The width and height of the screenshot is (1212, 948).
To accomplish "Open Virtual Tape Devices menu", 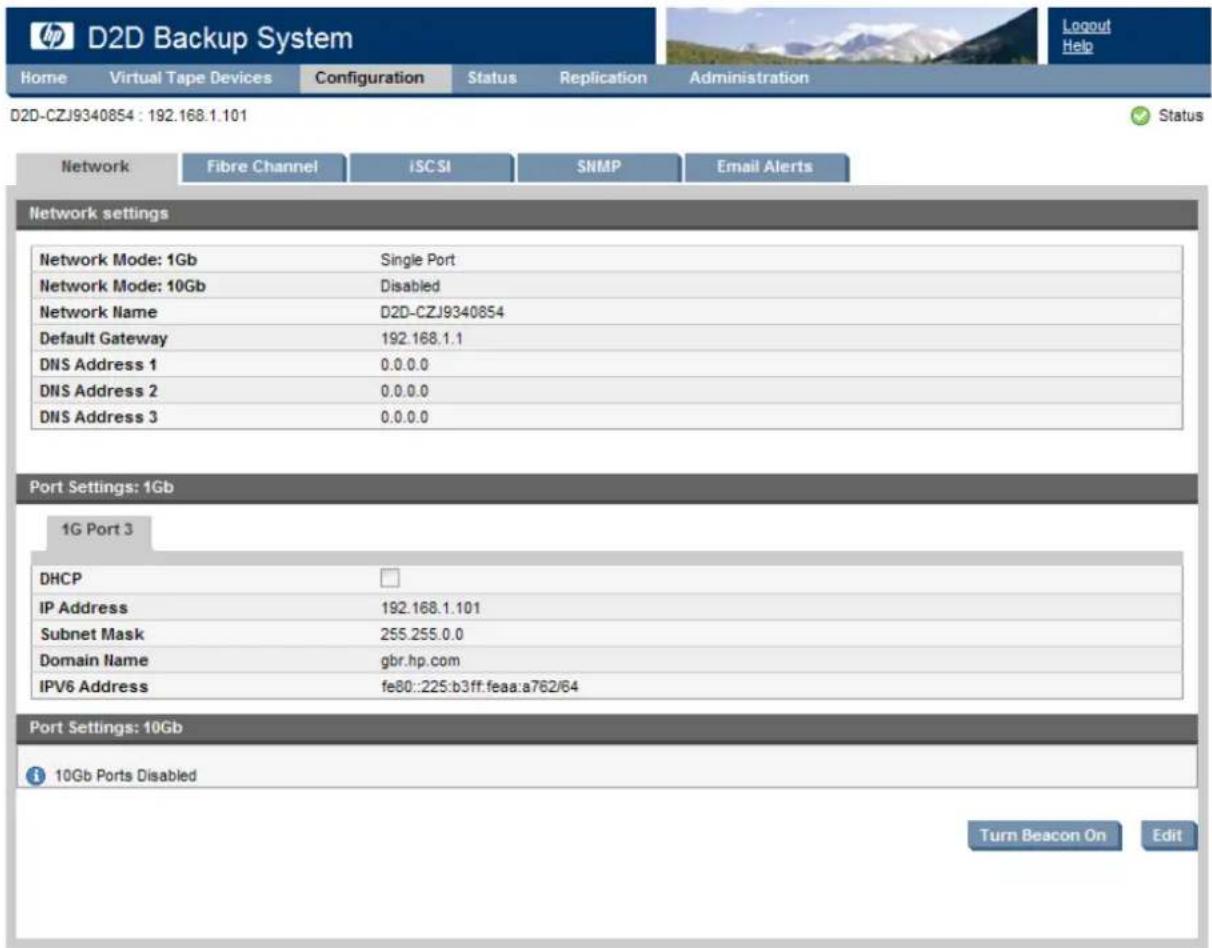I will (190, 78).
